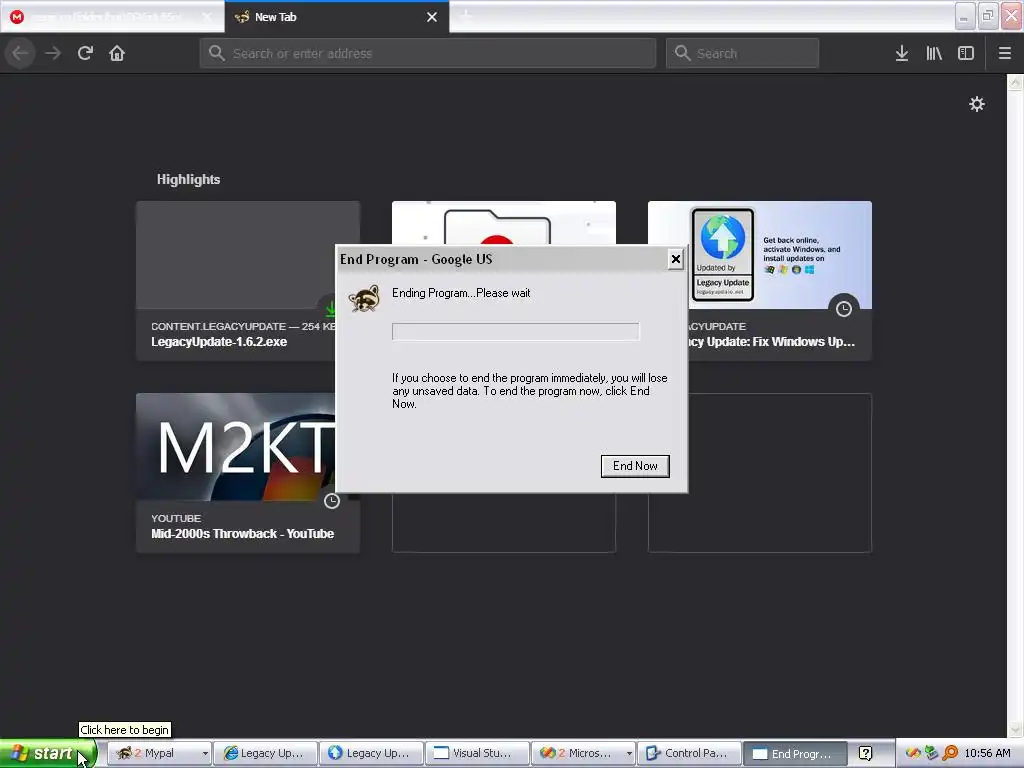Image resolution: width=1024 pixels, height=768 pixels.
Task: Open the Downloads panel arrow icon
Action: pyautogui.click(x=901, y=53)
